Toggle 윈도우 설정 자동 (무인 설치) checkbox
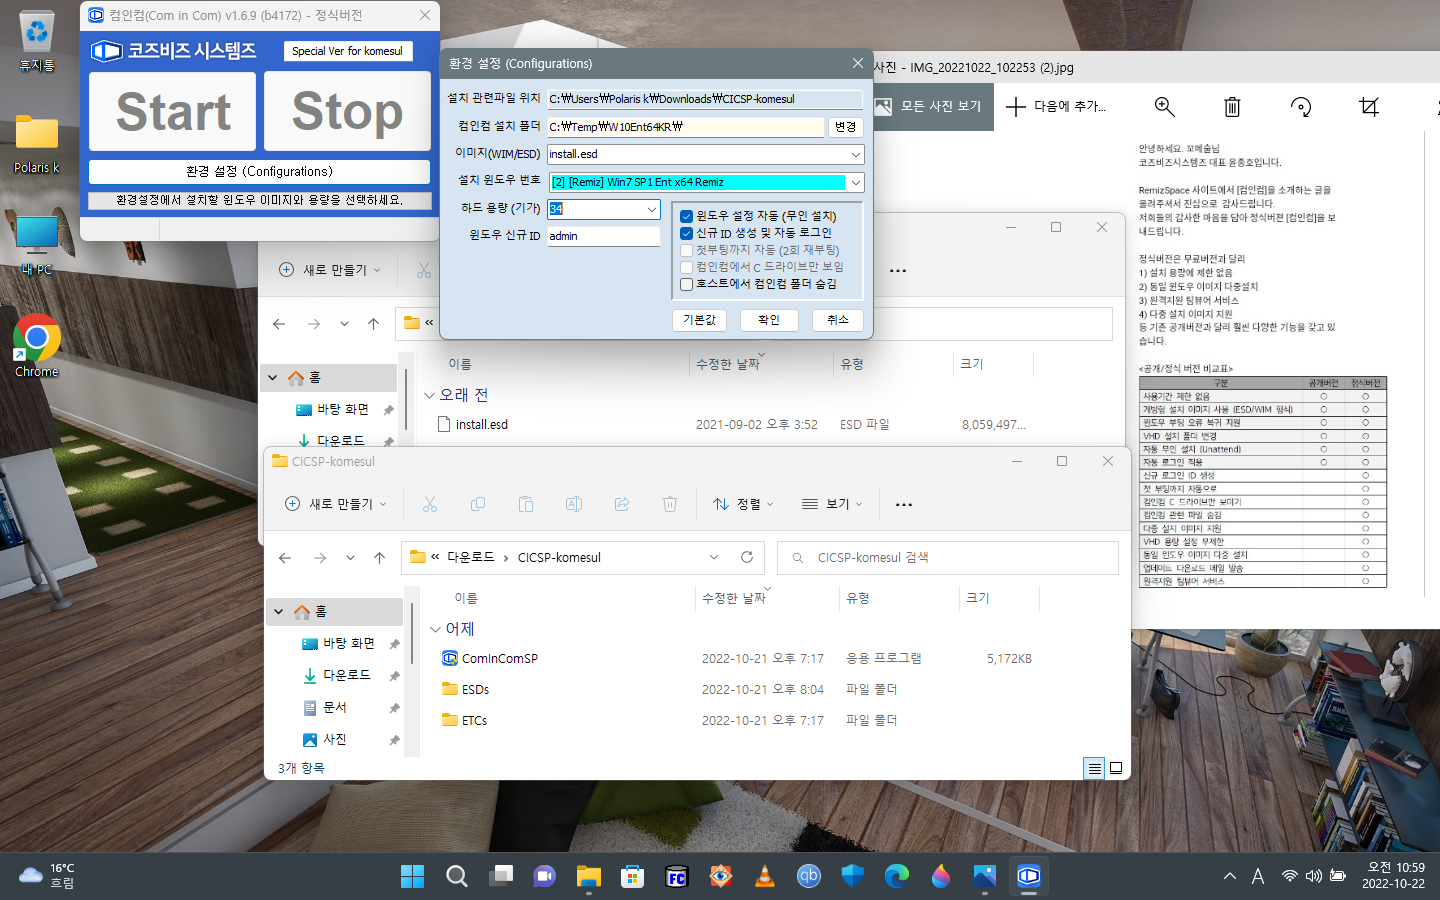 click(x=687, y=216)
